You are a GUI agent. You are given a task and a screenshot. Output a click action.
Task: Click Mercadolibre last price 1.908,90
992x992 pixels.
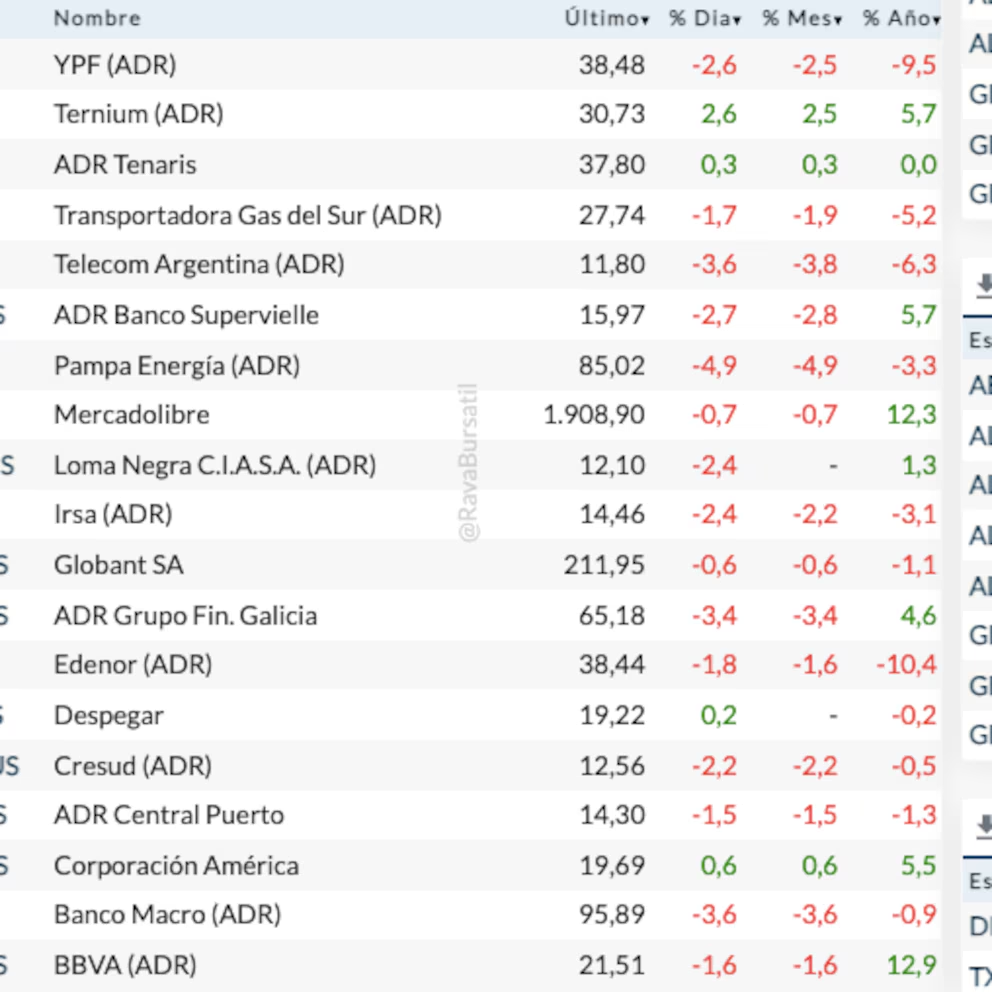click(594, 415)
